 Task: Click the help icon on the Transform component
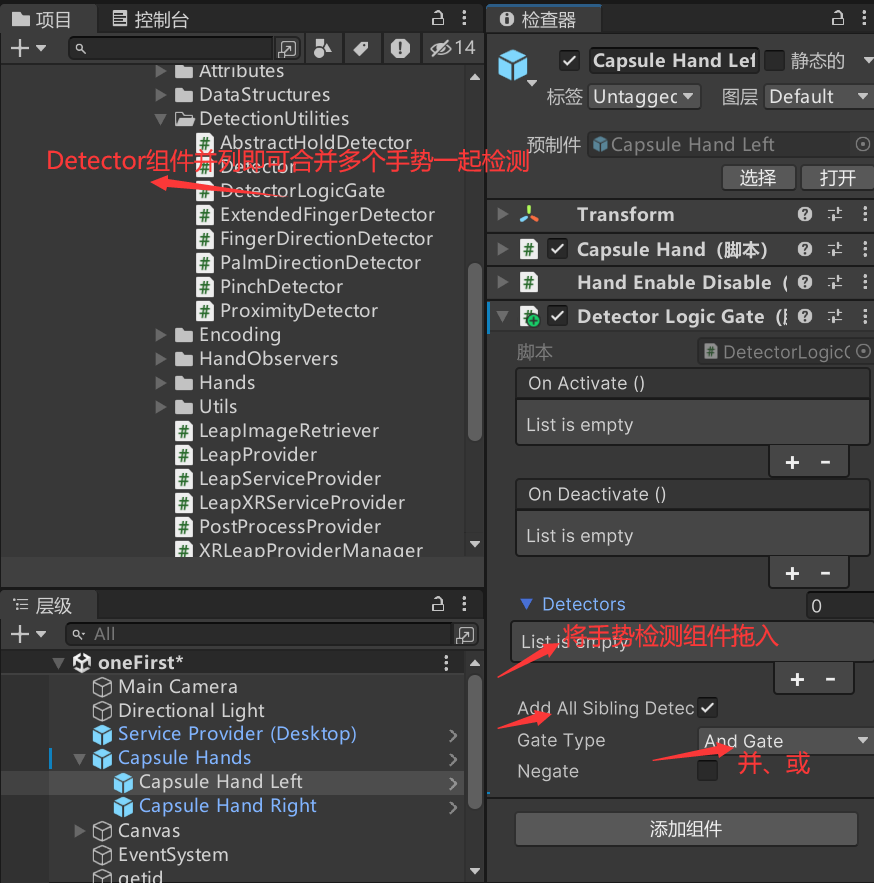click(x=806, y=214)
